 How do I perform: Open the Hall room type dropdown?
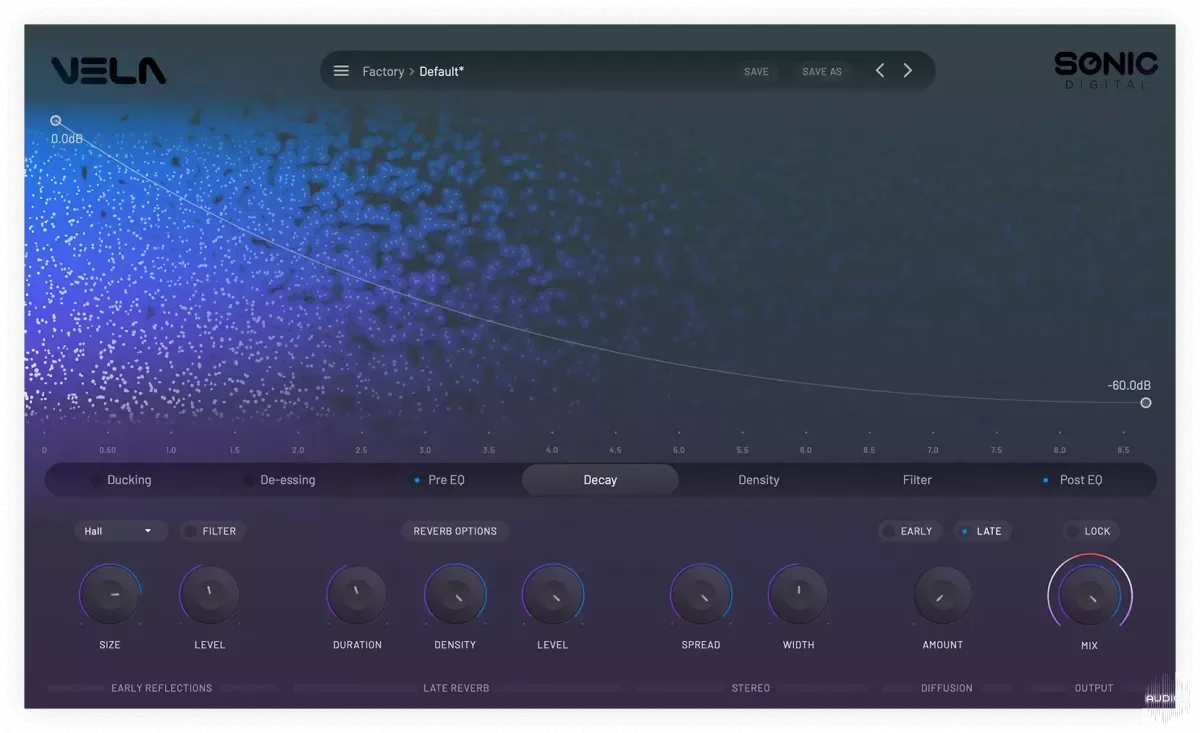pos(120,531)
